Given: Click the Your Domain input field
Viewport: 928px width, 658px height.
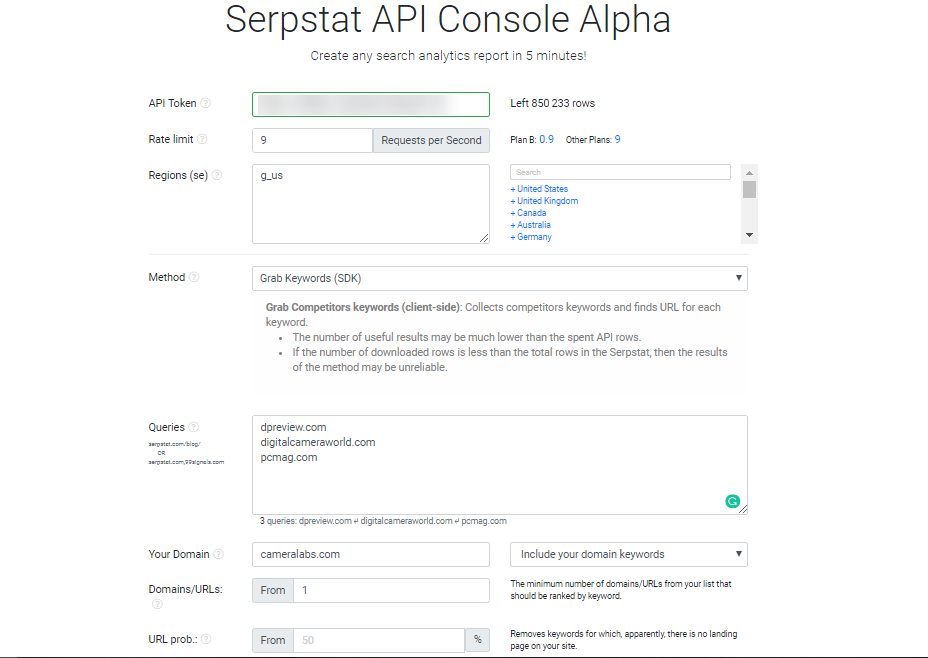Looking at the screenshot, I should (371, 554).
